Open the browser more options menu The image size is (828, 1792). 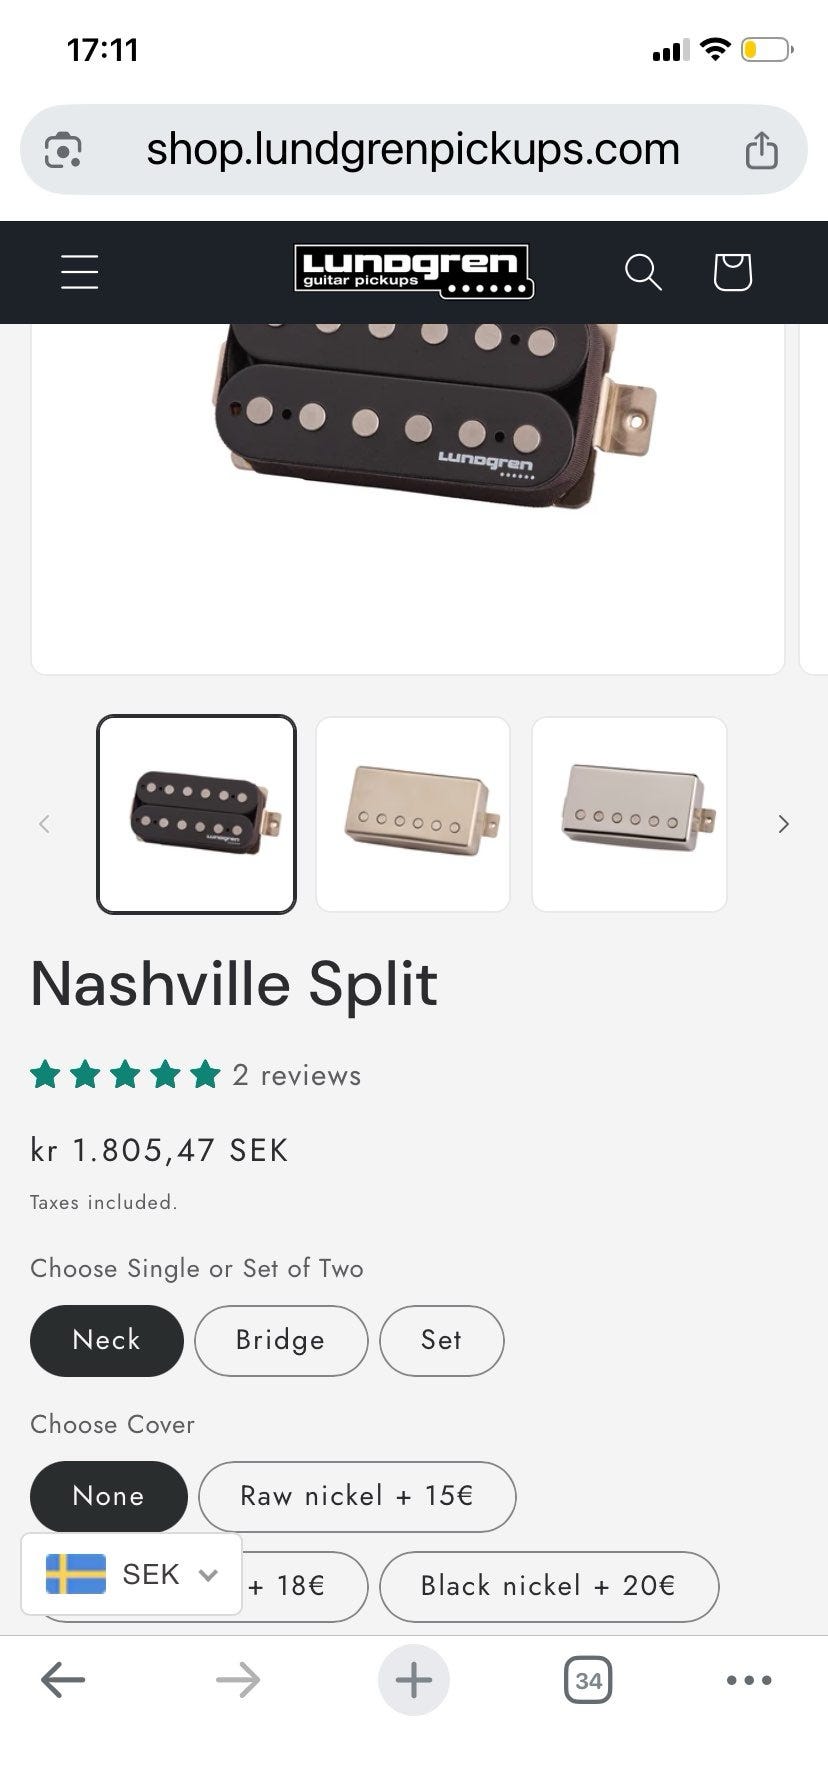(749, 1680)
